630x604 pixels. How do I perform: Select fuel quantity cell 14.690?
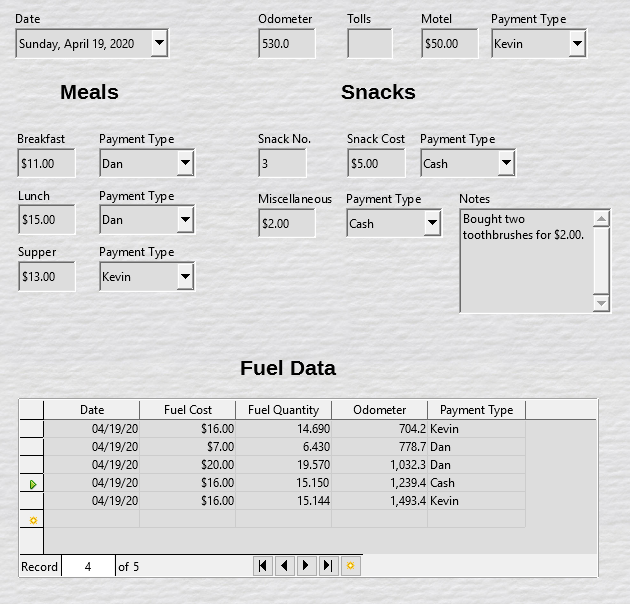coord(284,429)
